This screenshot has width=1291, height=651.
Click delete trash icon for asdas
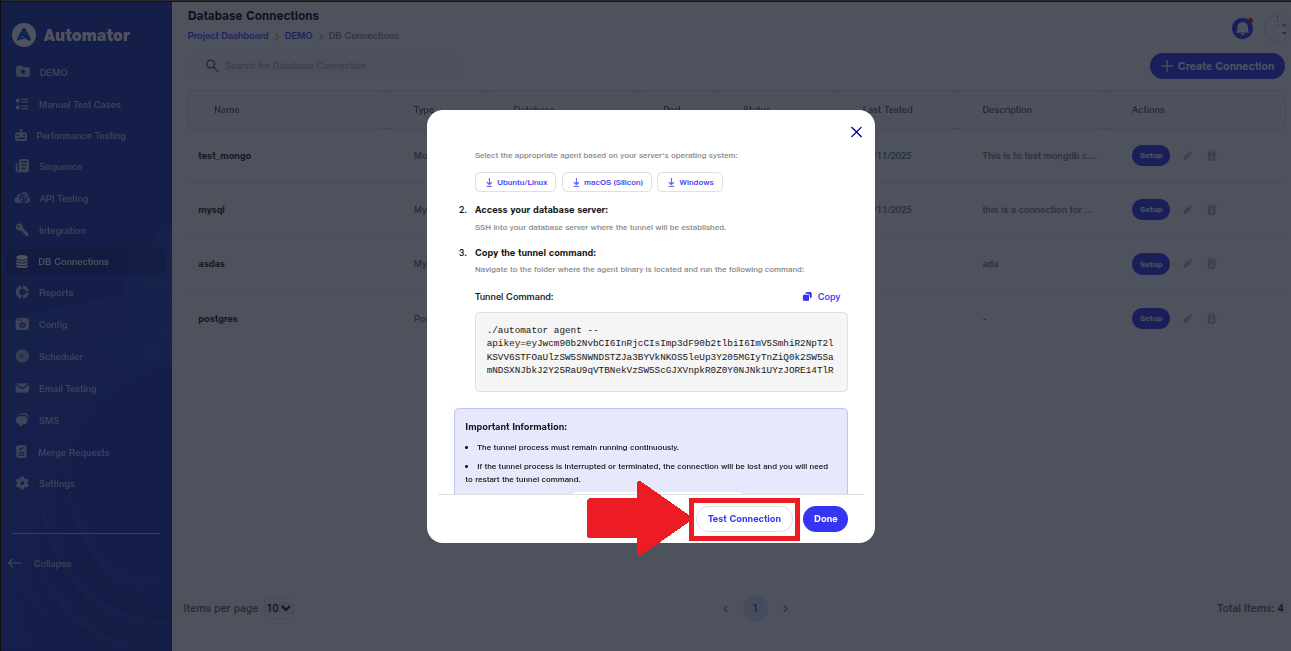pyautogui.click(x=1211, y=264)
